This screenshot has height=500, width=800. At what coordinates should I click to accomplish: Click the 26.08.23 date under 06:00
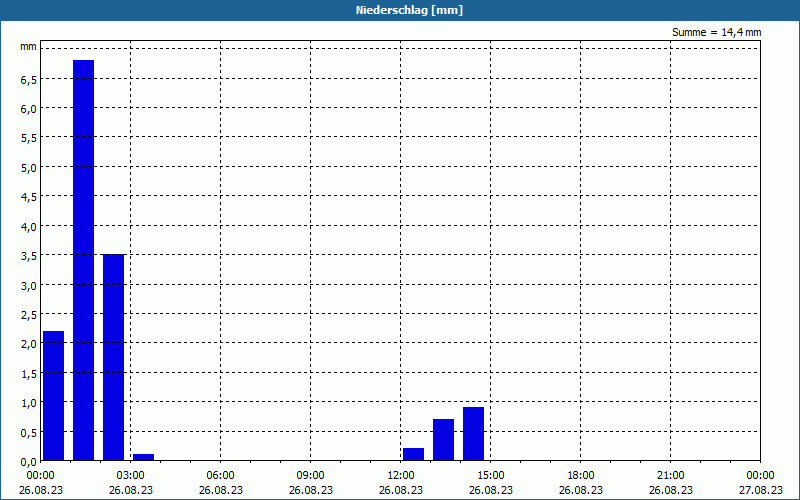(x=220, y=490)
